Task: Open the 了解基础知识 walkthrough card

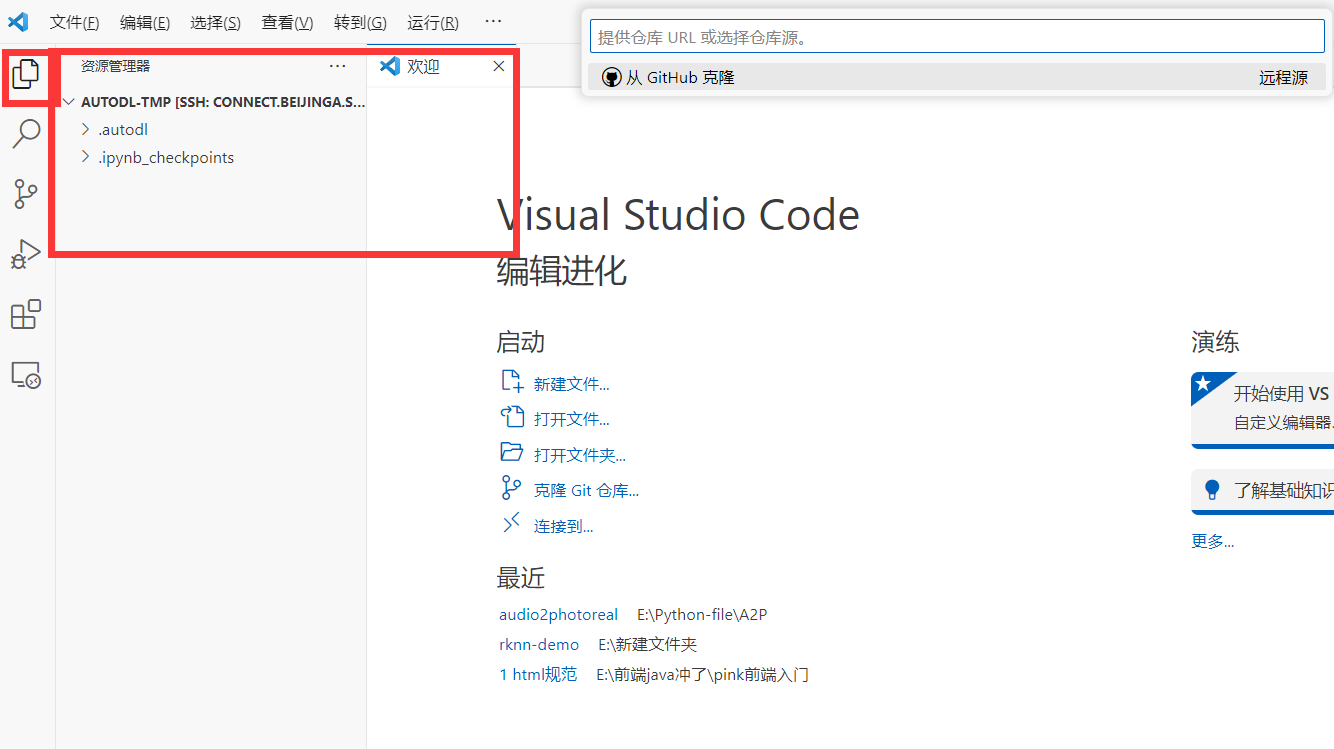Action: pyautogui.click(x=1263, y=490)
